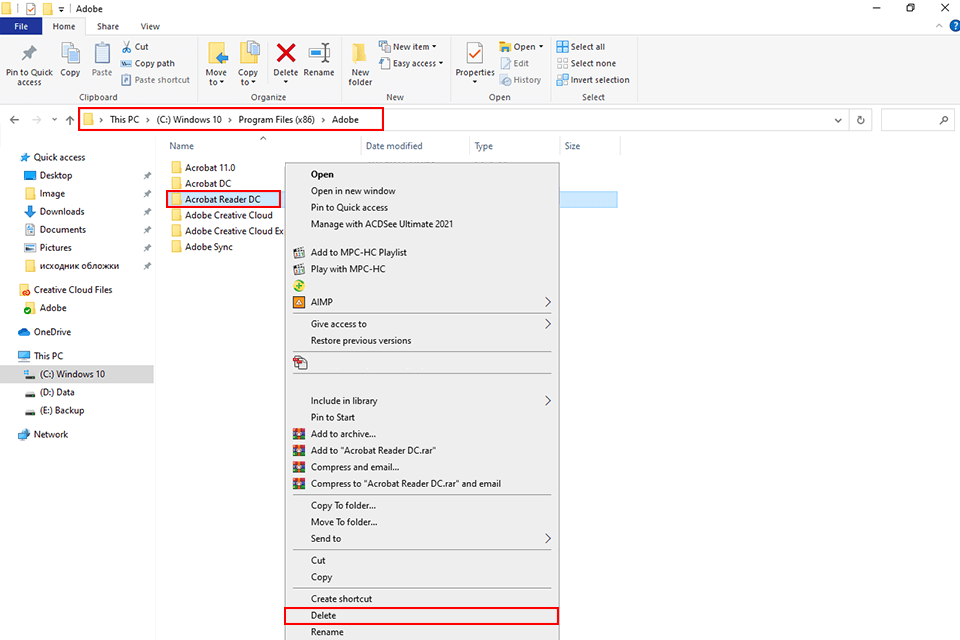Click in the search box

(x=917, y=120)
